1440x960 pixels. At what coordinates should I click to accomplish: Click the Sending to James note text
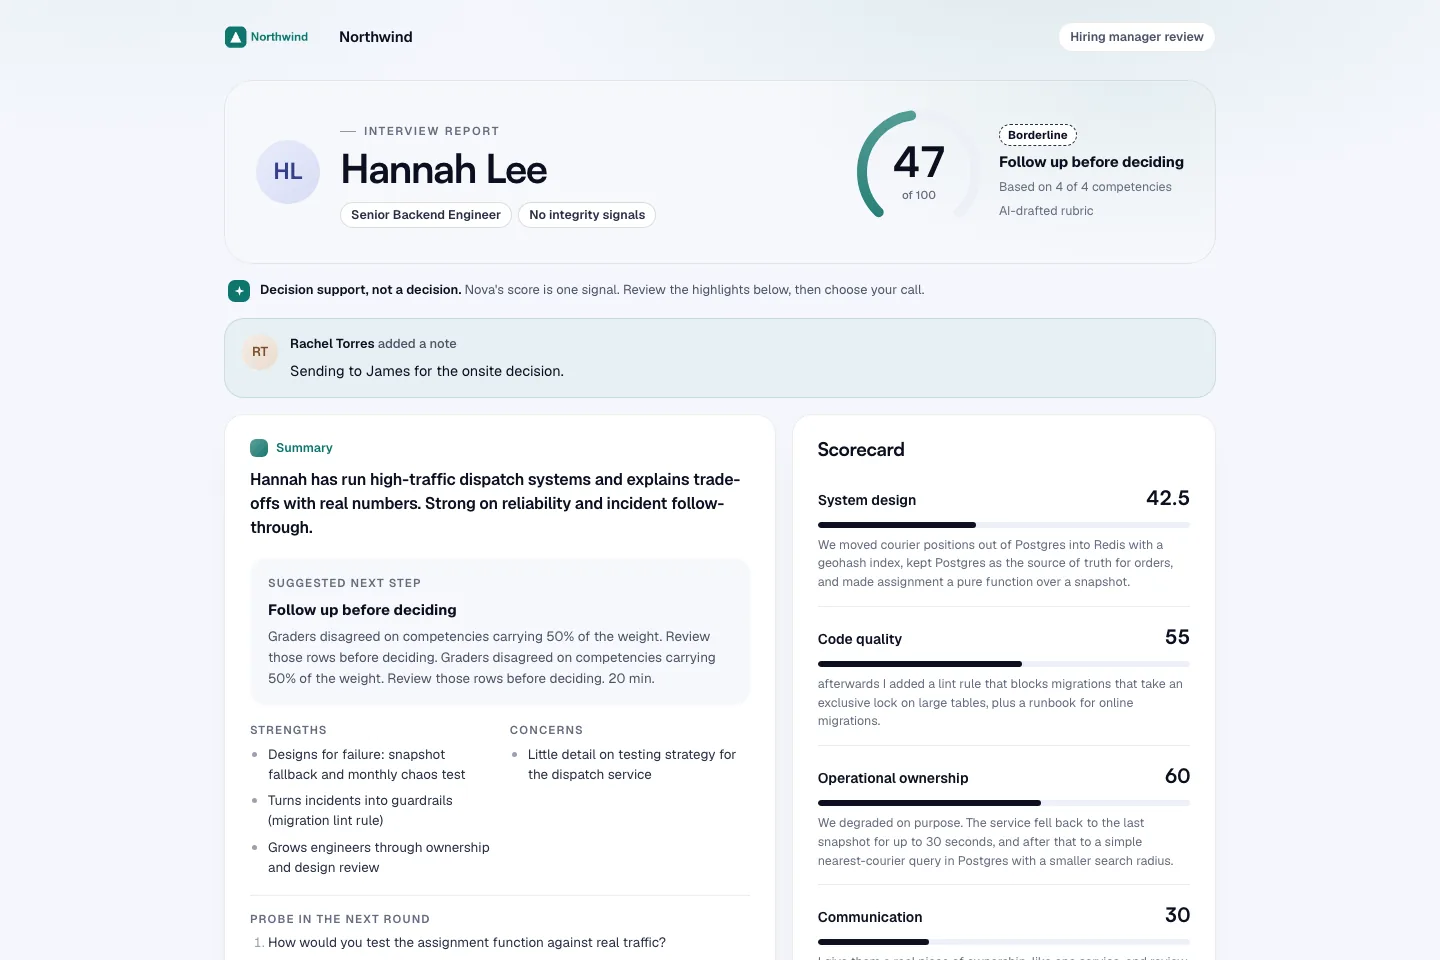[x=427, y=371]
